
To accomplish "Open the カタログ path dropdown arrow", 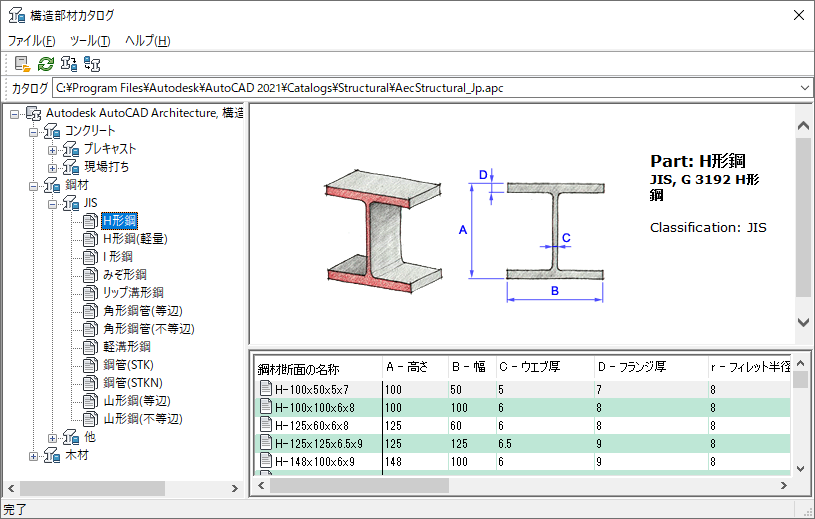I will (805, 88).
